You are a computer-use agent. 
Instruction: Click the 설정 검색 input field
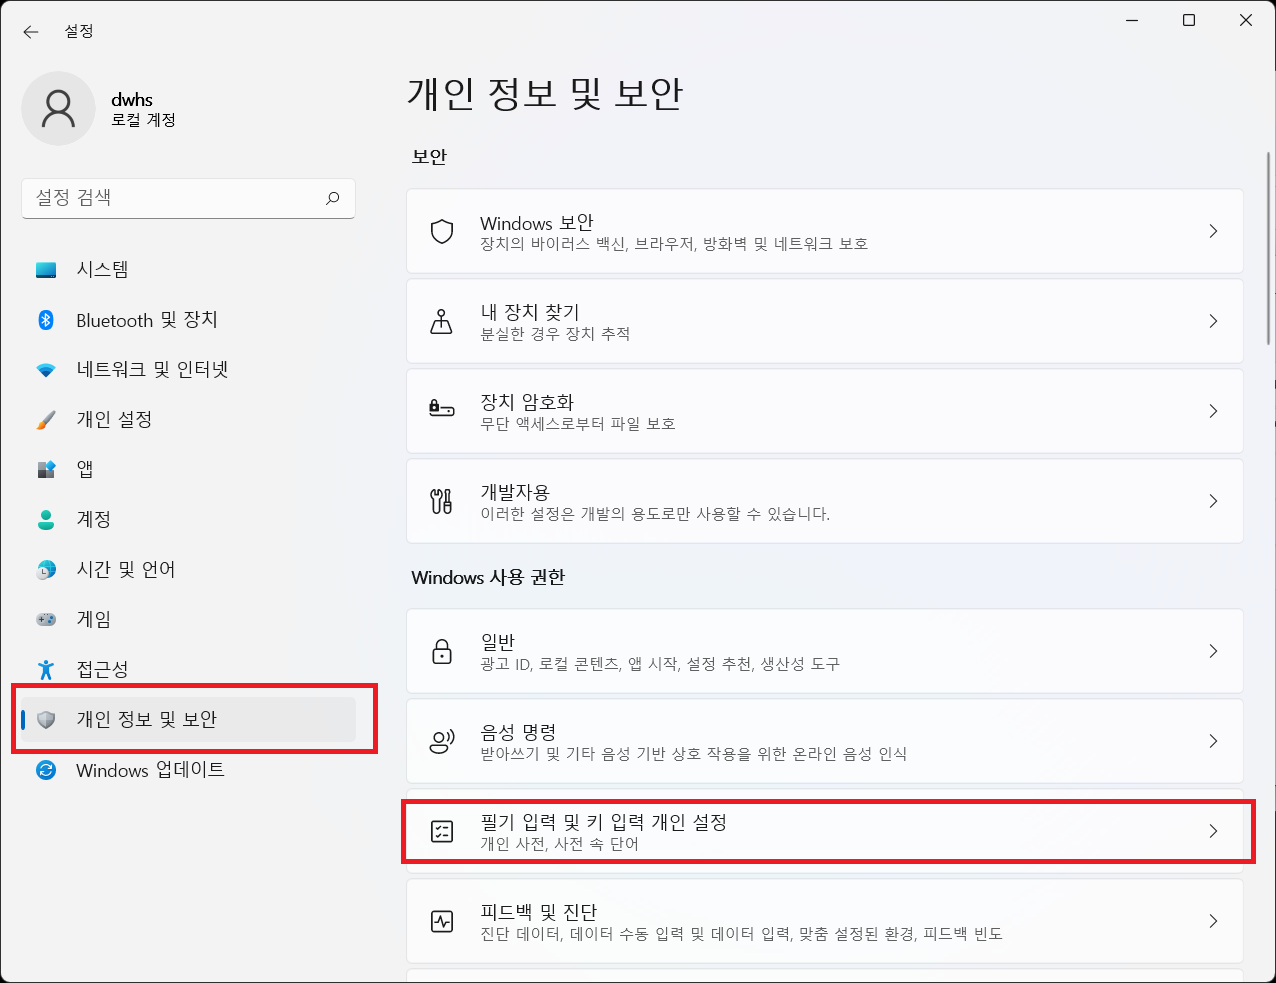pyautogui.click(x=188, y=198)
